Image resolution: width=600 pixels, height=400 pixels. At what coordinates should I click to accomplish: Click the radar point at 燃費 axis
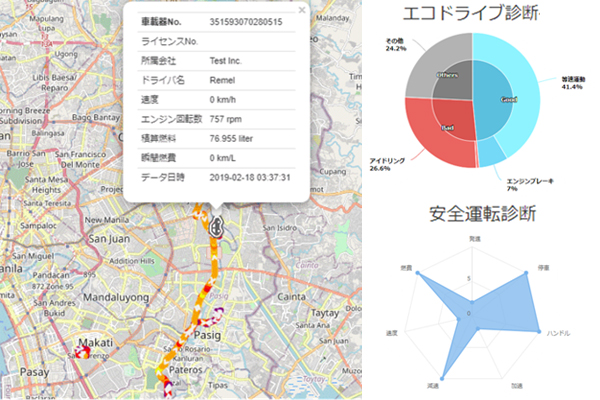coord(418,273)
